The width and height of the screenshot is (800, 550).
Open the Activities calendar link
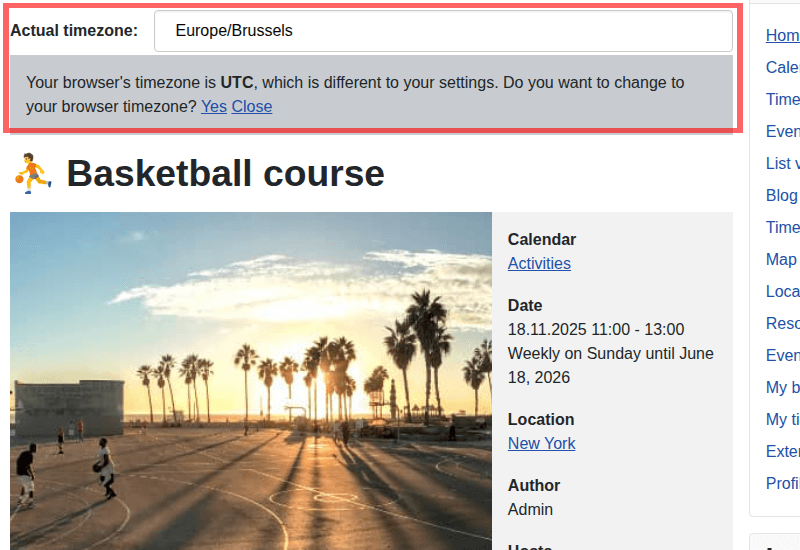pos(539,263)
